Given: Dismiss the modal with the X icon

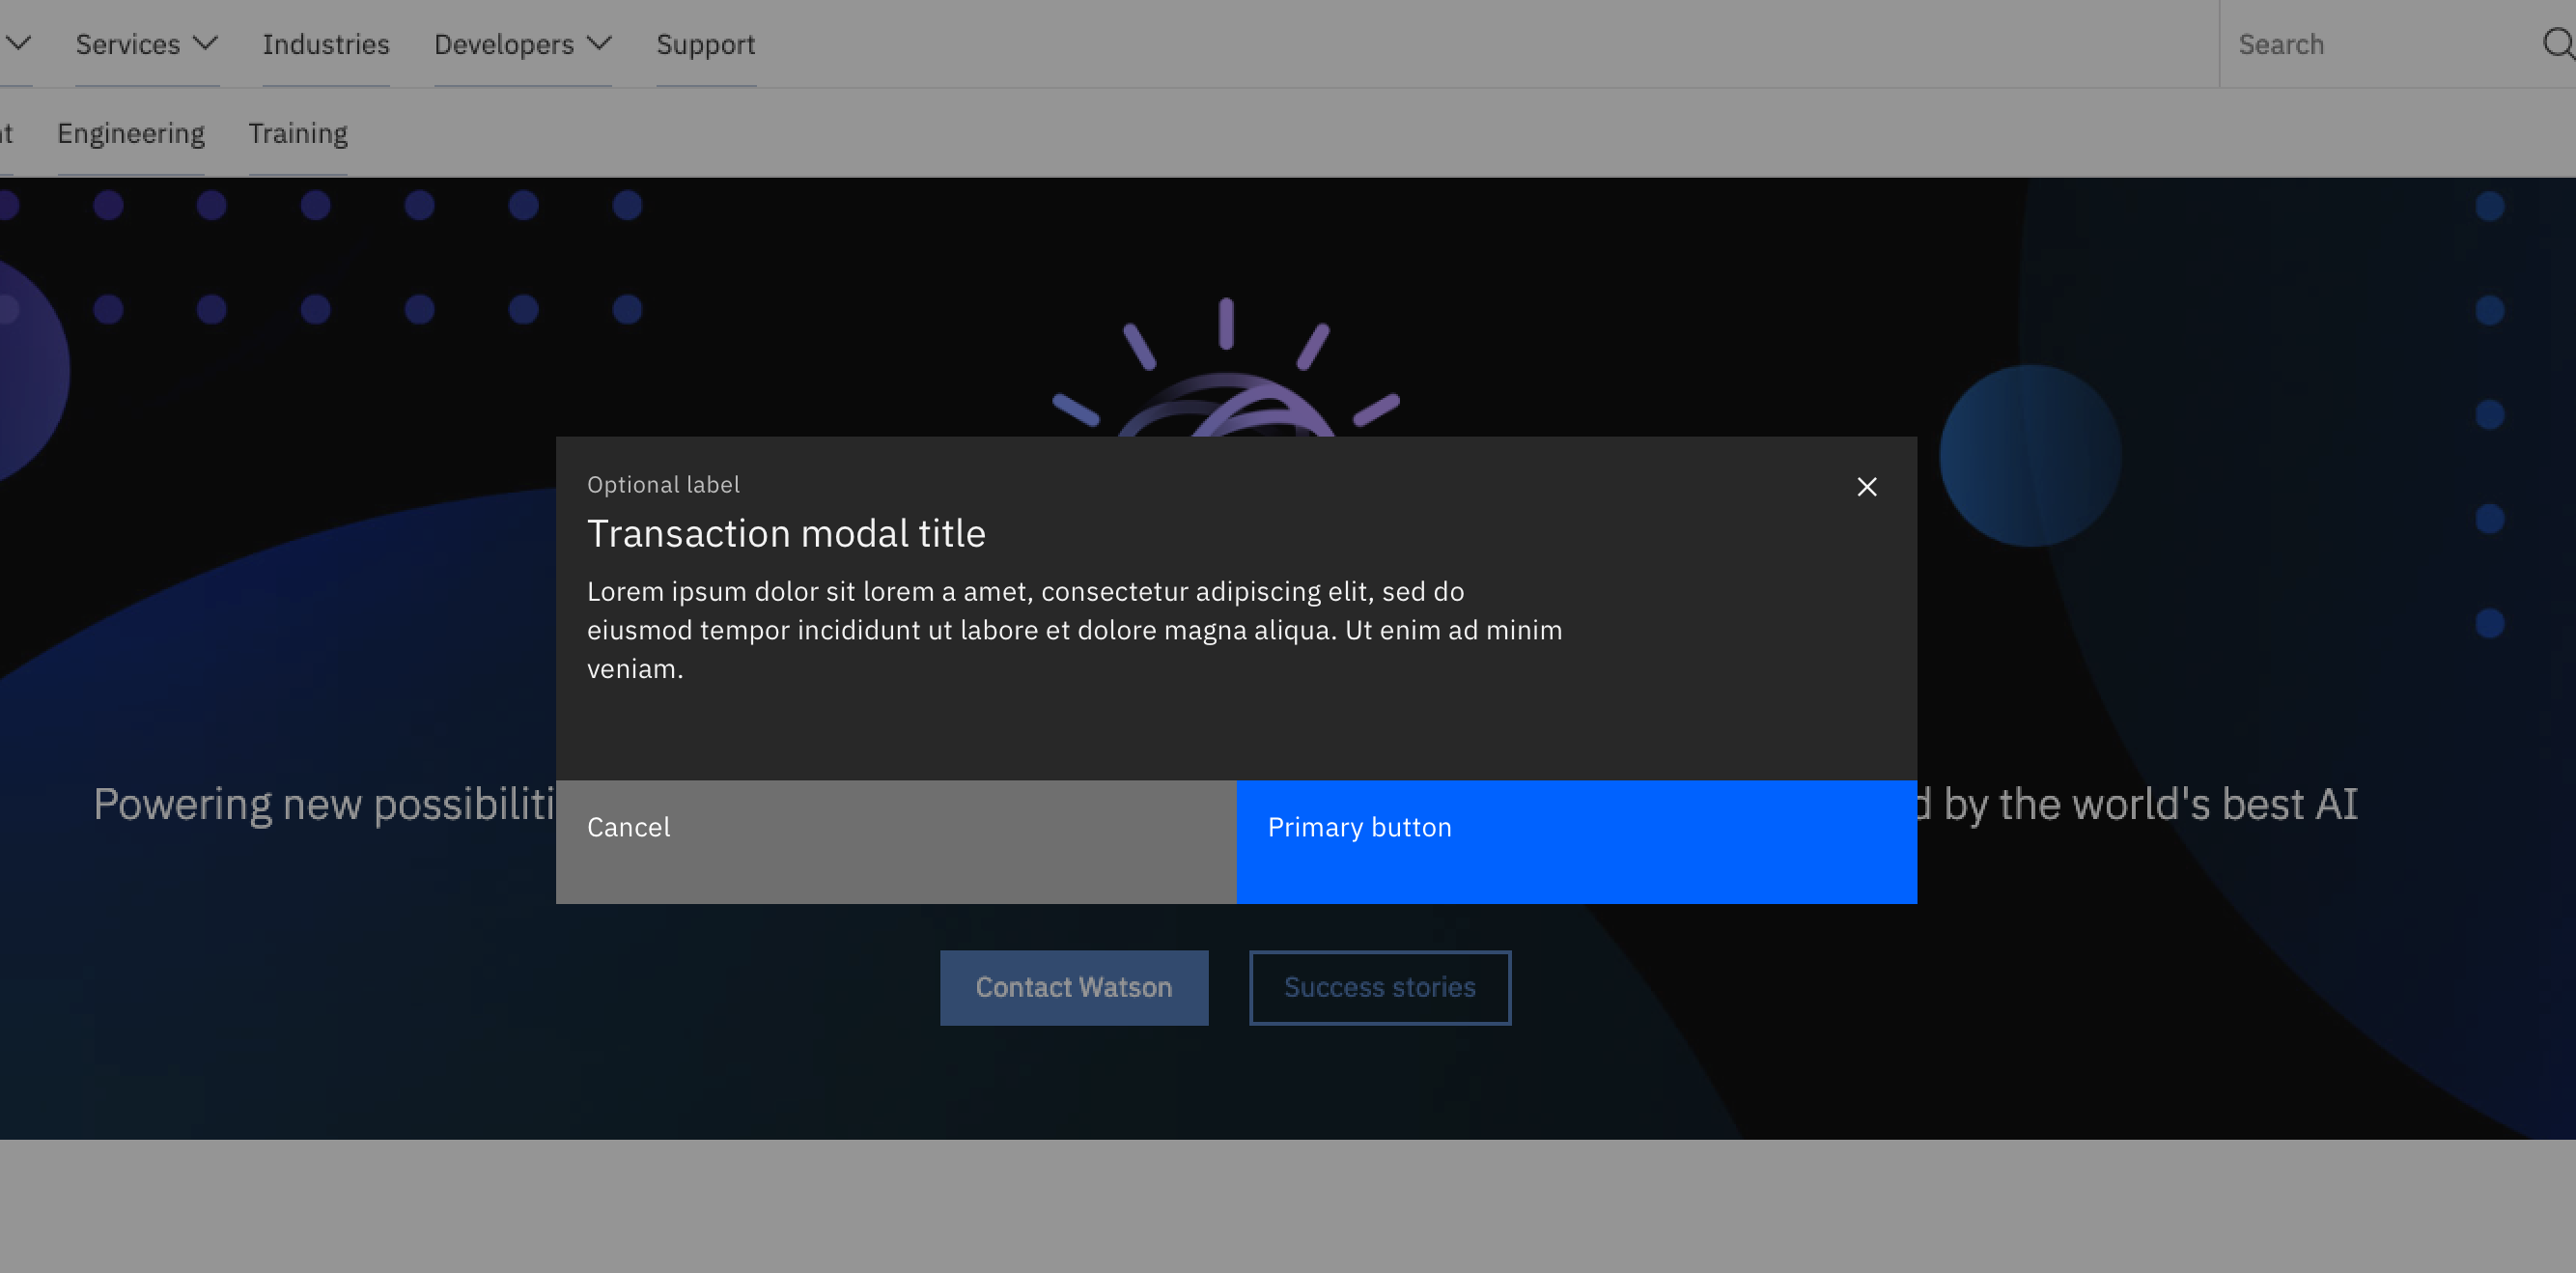Looking at the screenshot, I should (x=1866, y=487).
